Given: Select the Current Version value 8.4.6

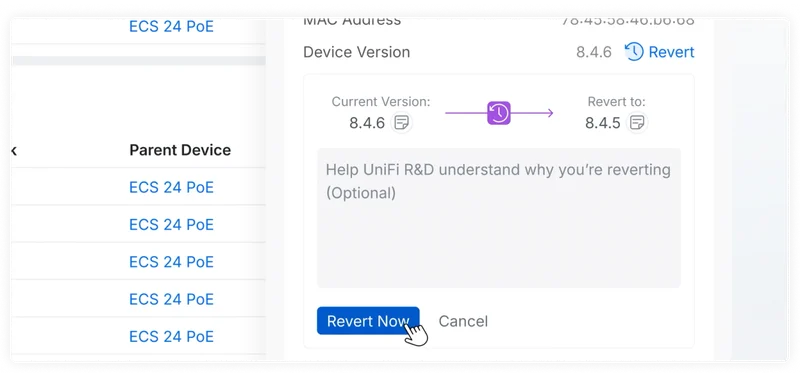Looking at the screenshot, I should pos(367,123).
